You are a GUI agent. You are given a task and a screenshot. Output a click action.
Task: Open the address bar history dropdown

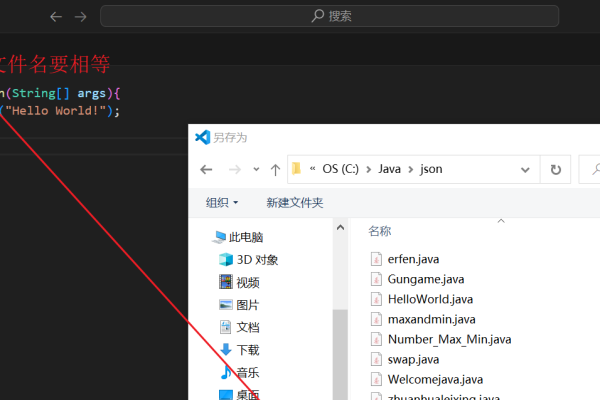pyautogui.click(x=525, y=170)
